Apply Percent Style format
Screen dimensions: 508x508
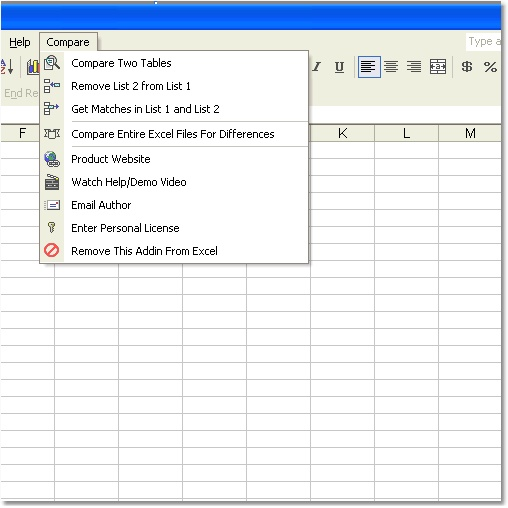pyautogui.click(x=490, y=67)
